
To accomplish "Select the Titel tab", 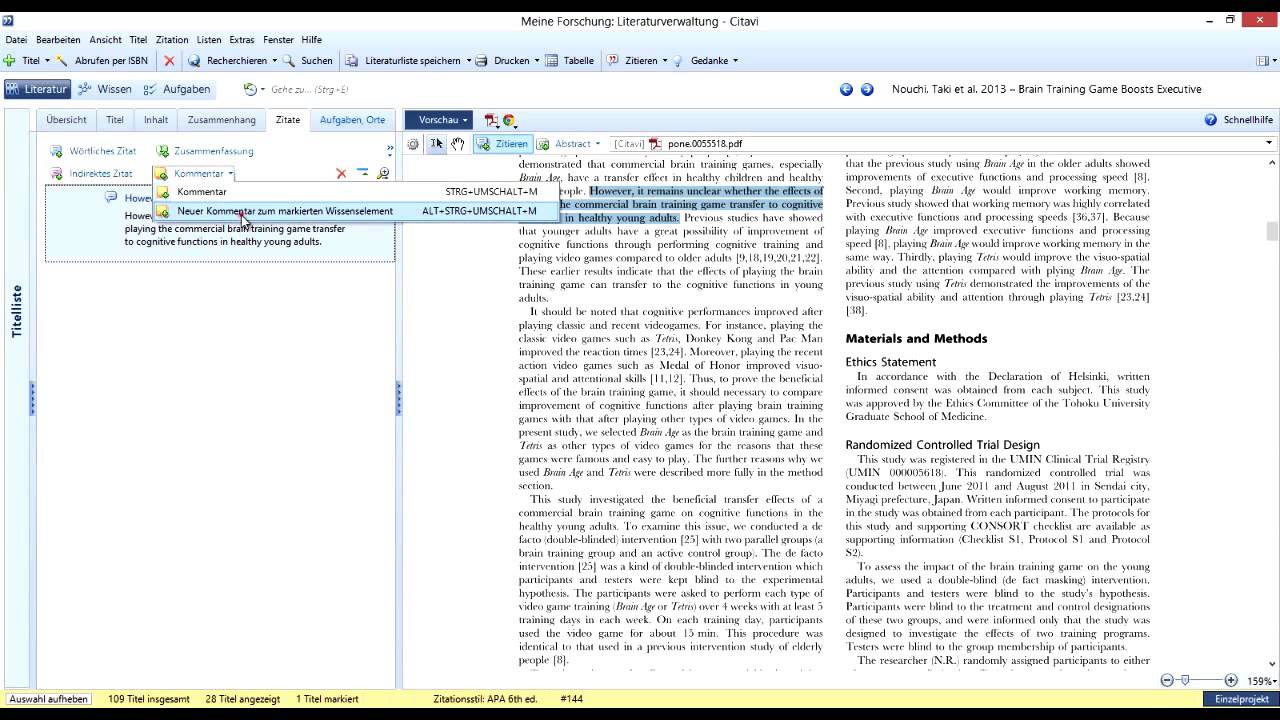I will (115, 120).
